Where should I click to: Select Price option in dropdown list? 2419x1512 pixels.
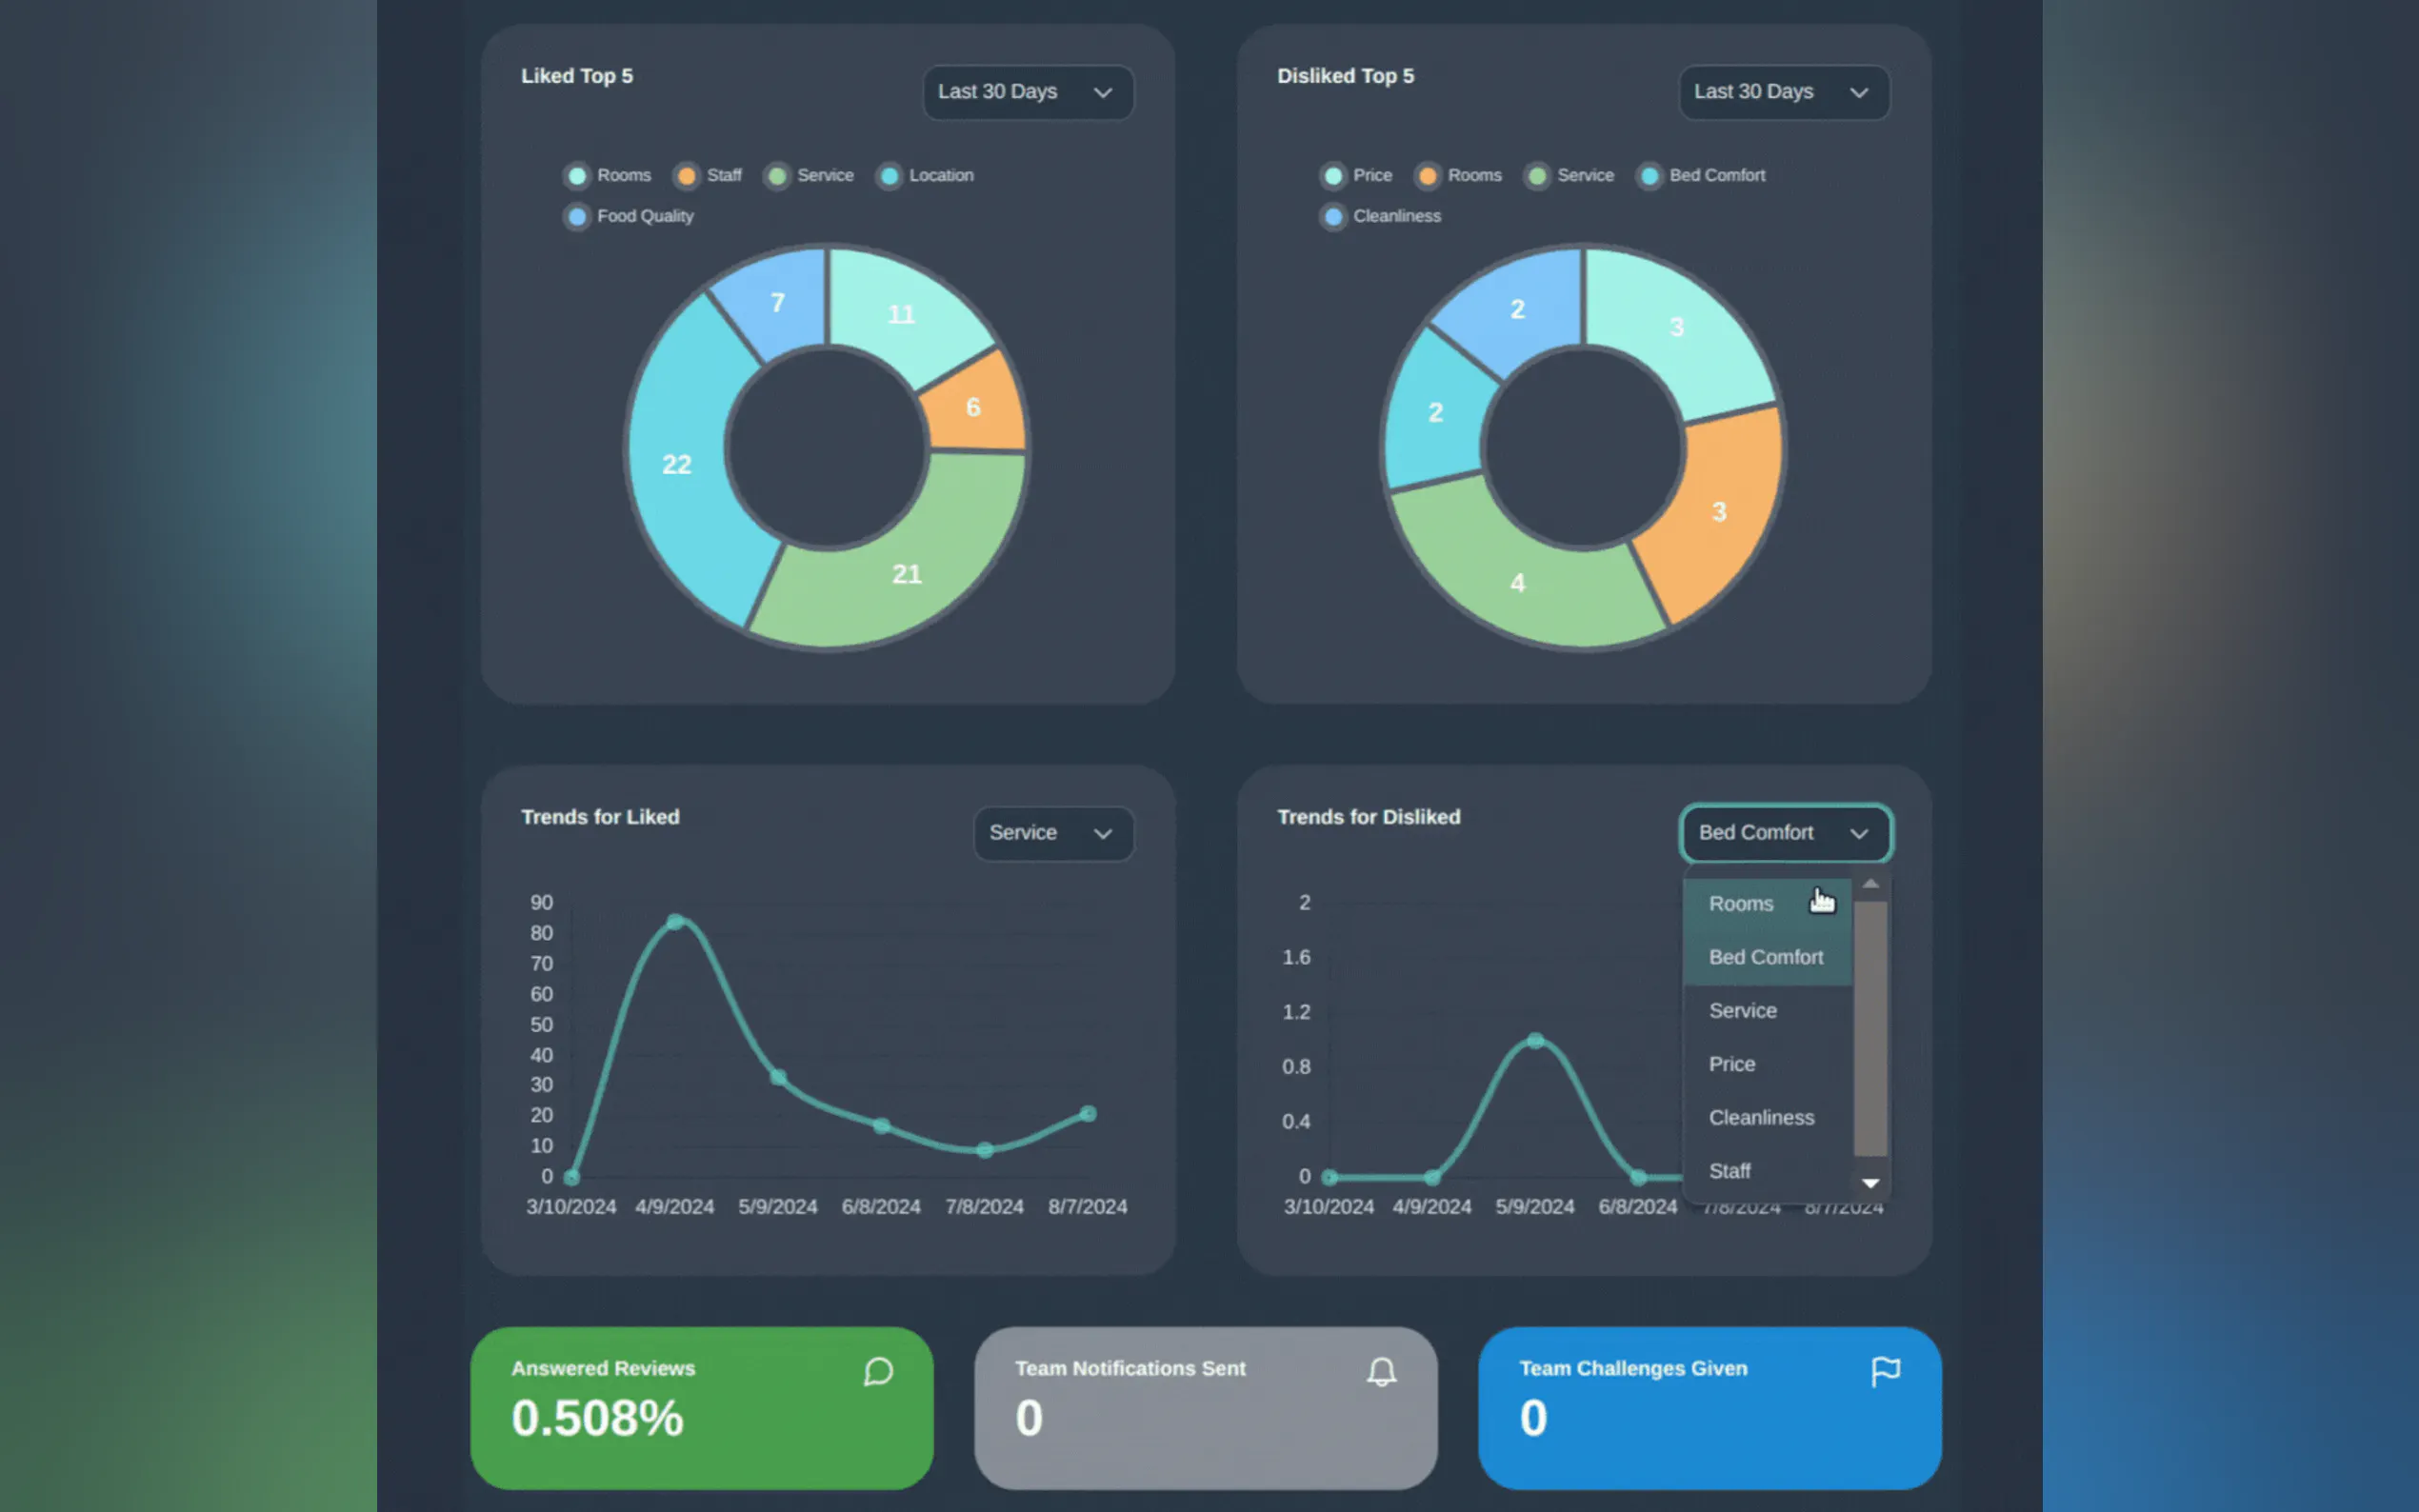(1732, 1064)
